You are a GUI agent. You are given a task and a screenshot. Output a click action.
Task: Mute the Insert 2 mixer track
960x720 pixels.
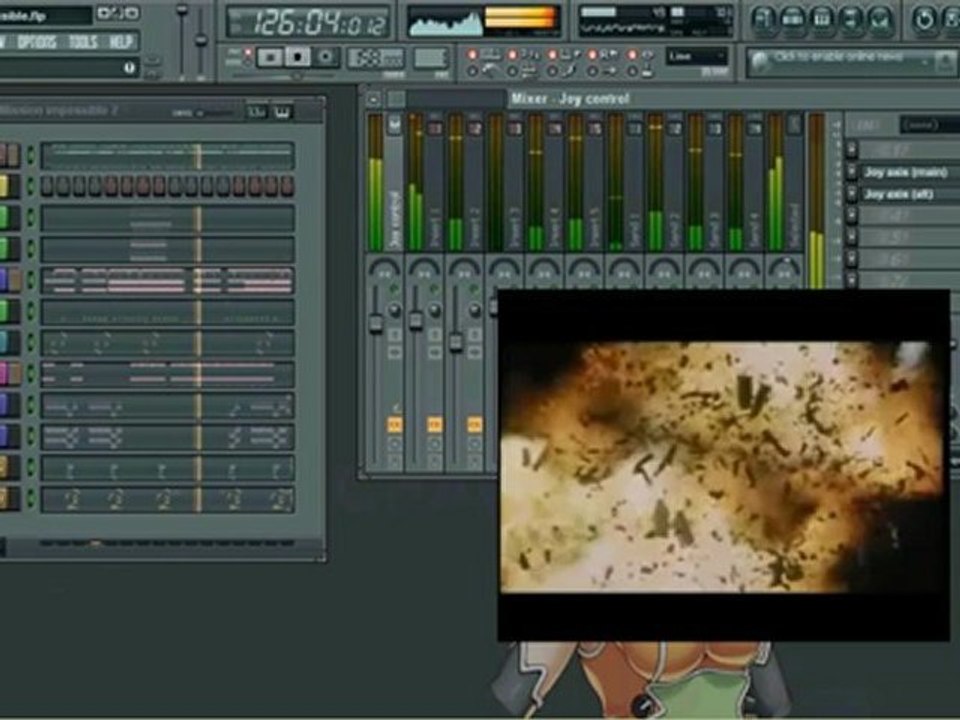(474, 287)
